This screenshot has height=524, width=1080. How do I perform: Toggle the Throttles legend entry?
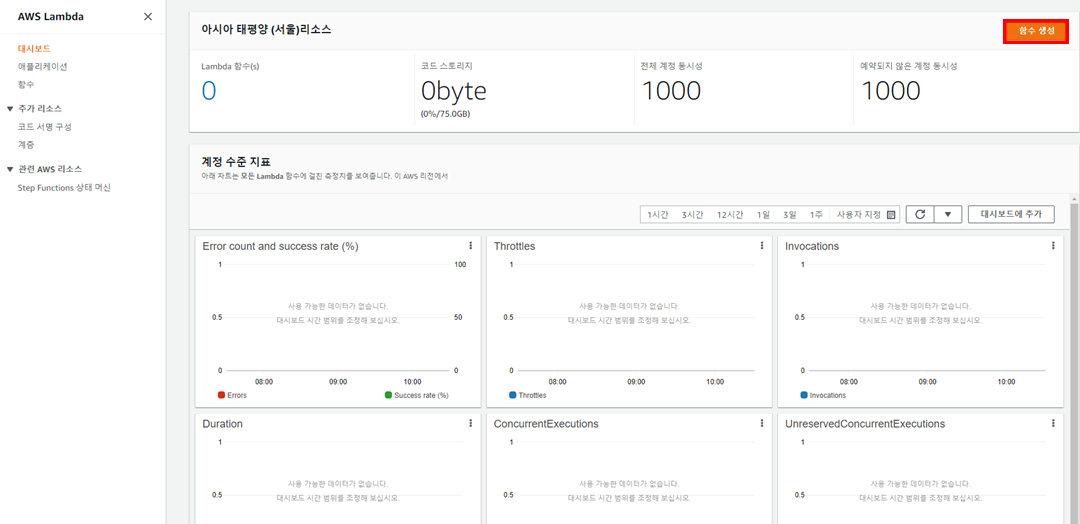click(528, 395)
